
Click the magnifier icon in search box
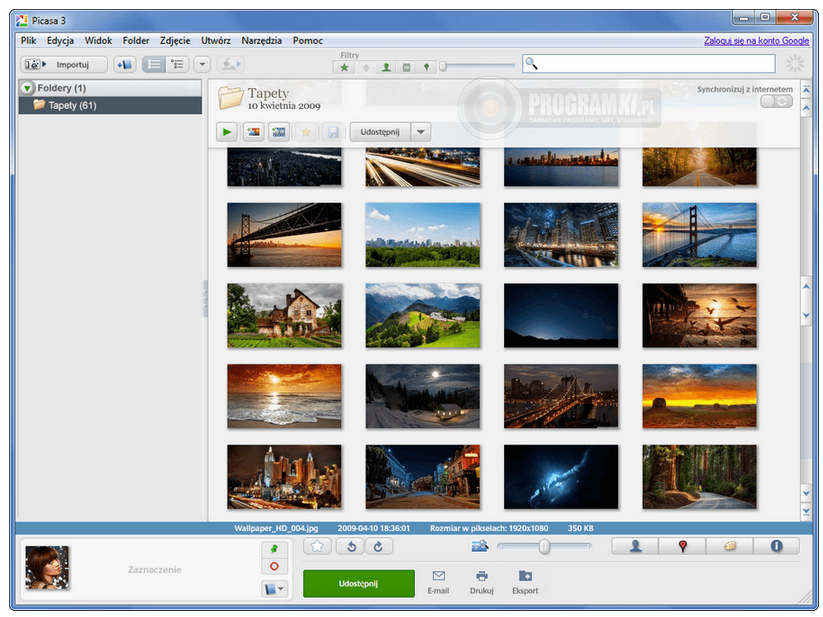point(532,63)
